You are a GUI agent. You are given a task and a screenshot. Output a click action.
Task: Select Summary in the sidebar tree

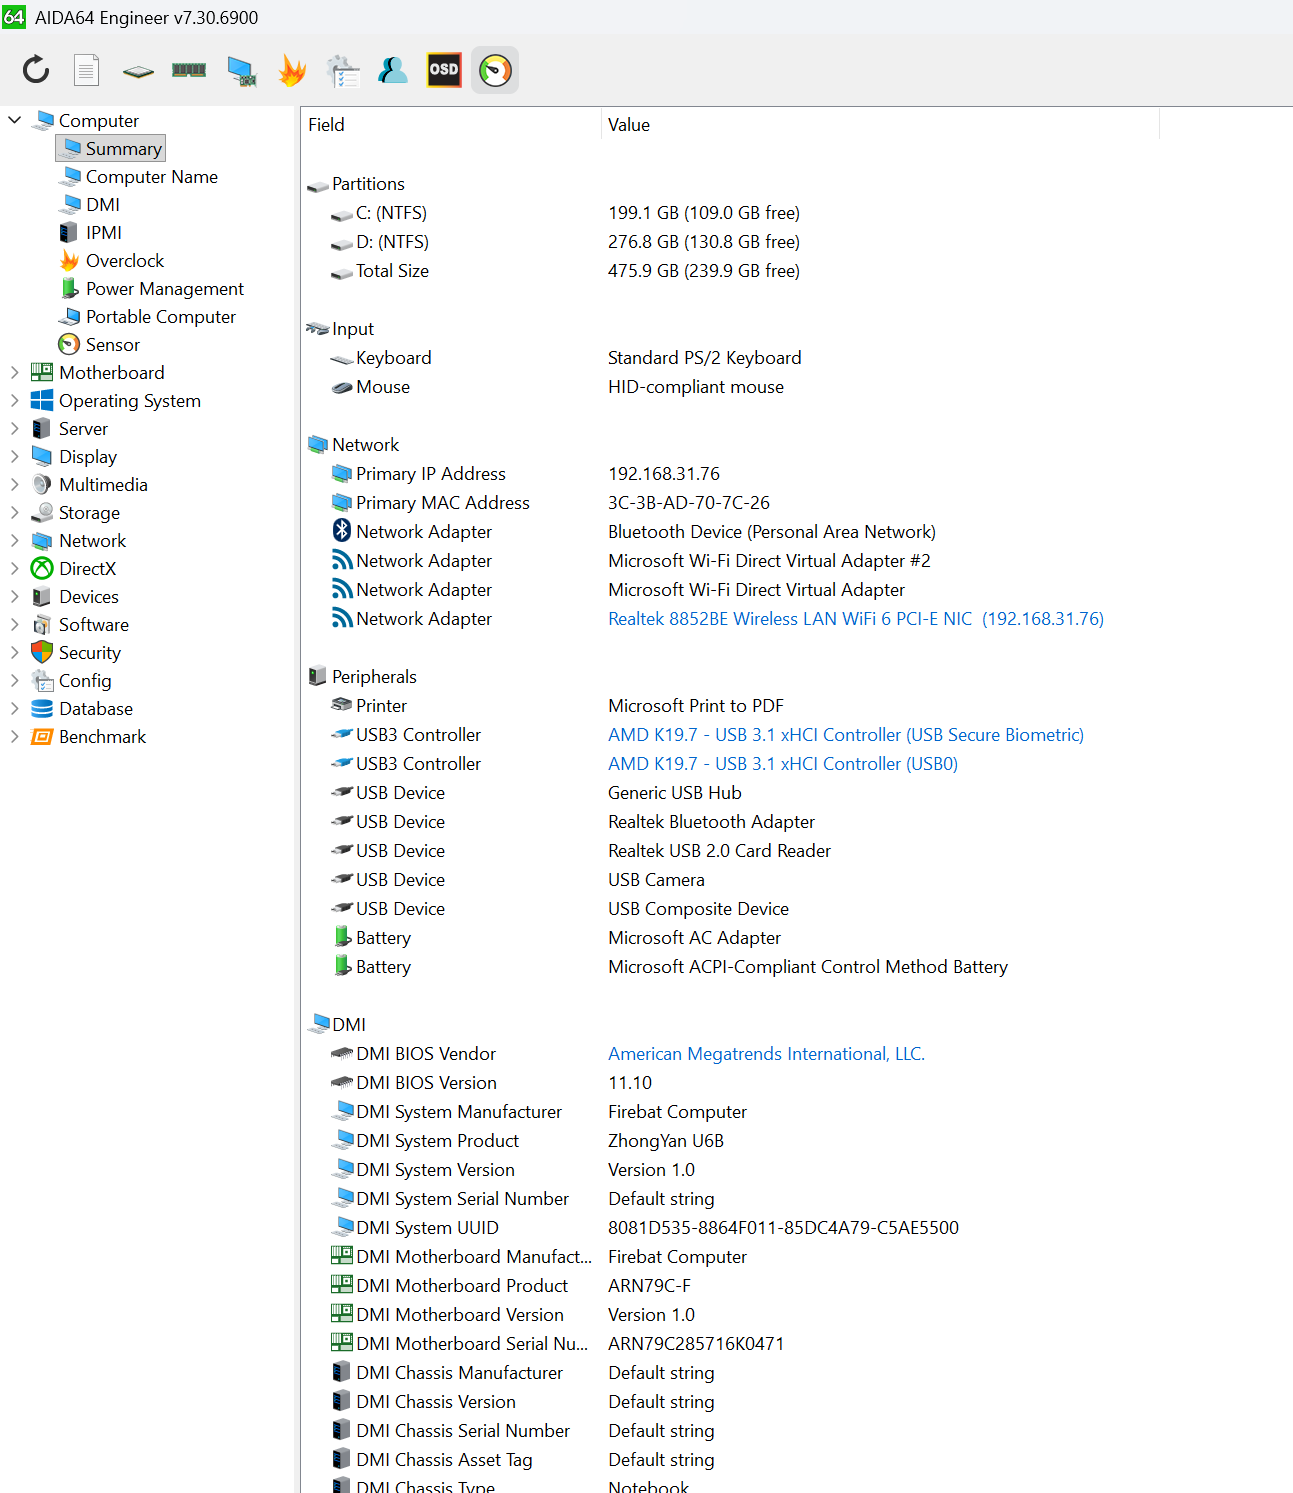(x=111, y=148)
